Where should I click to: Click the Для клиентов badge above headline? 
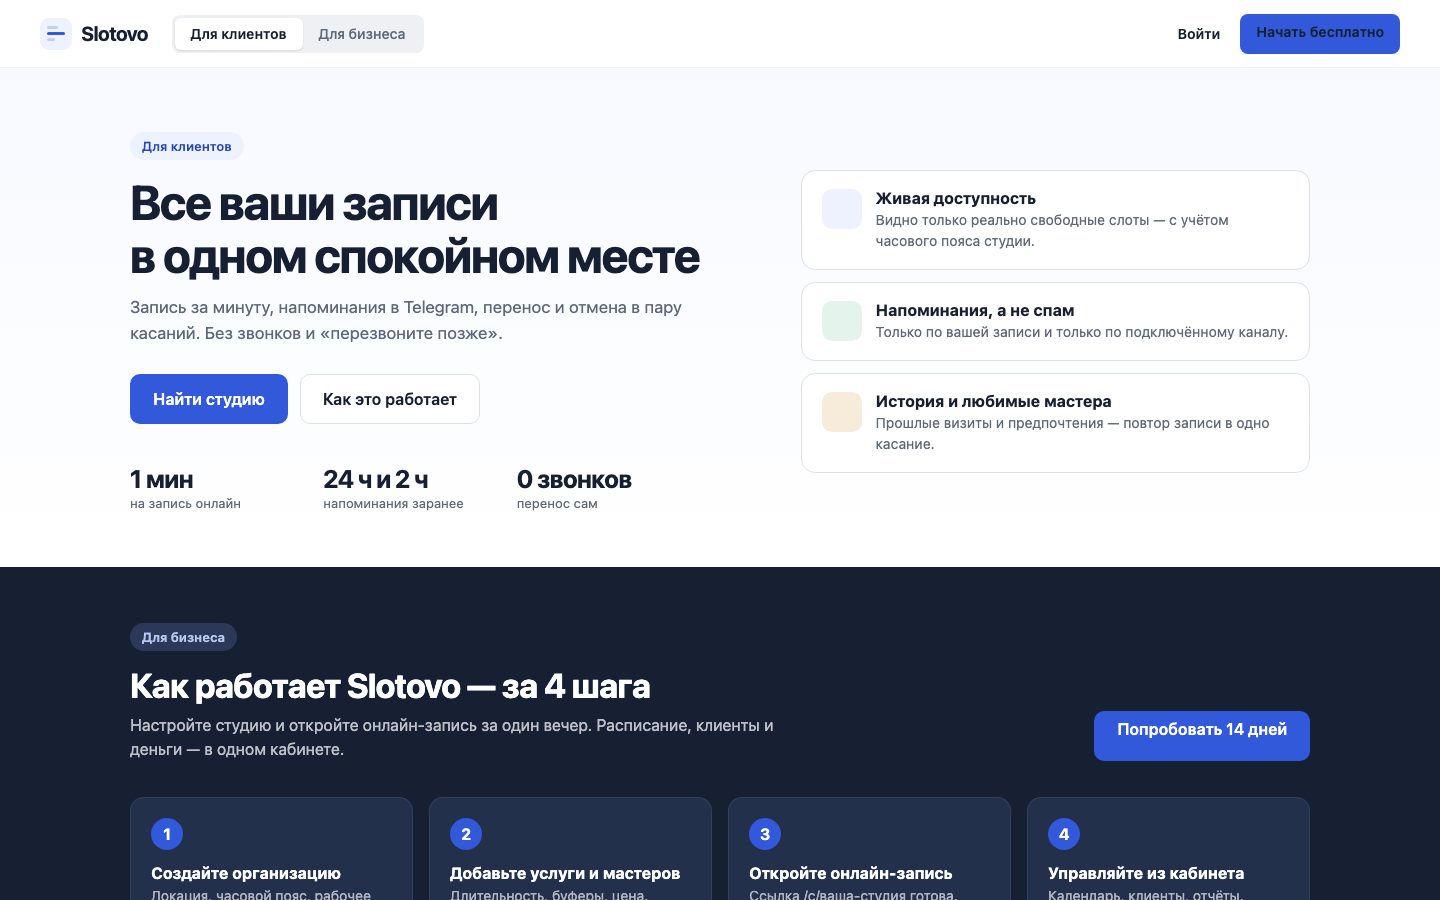coord(187,146)
